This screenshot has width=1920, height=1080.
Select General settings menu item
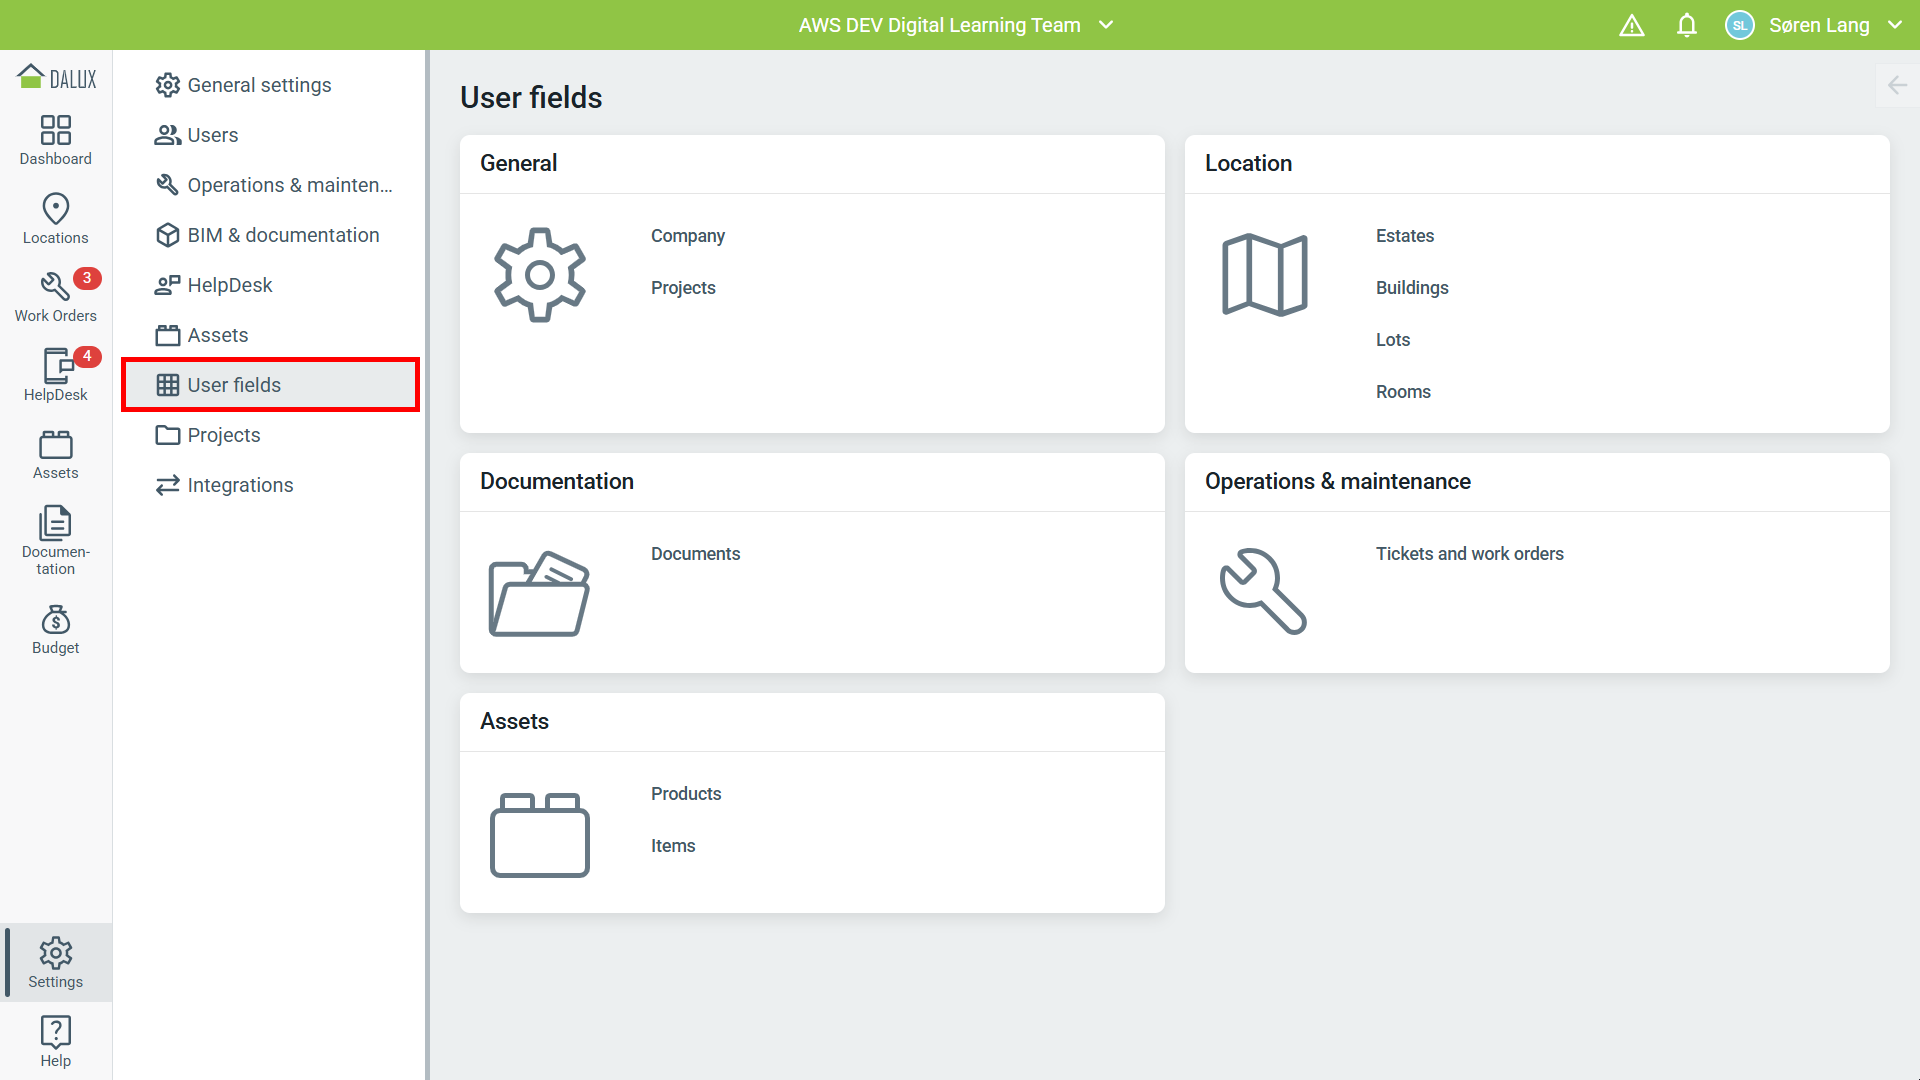click(x=259, y=85)
